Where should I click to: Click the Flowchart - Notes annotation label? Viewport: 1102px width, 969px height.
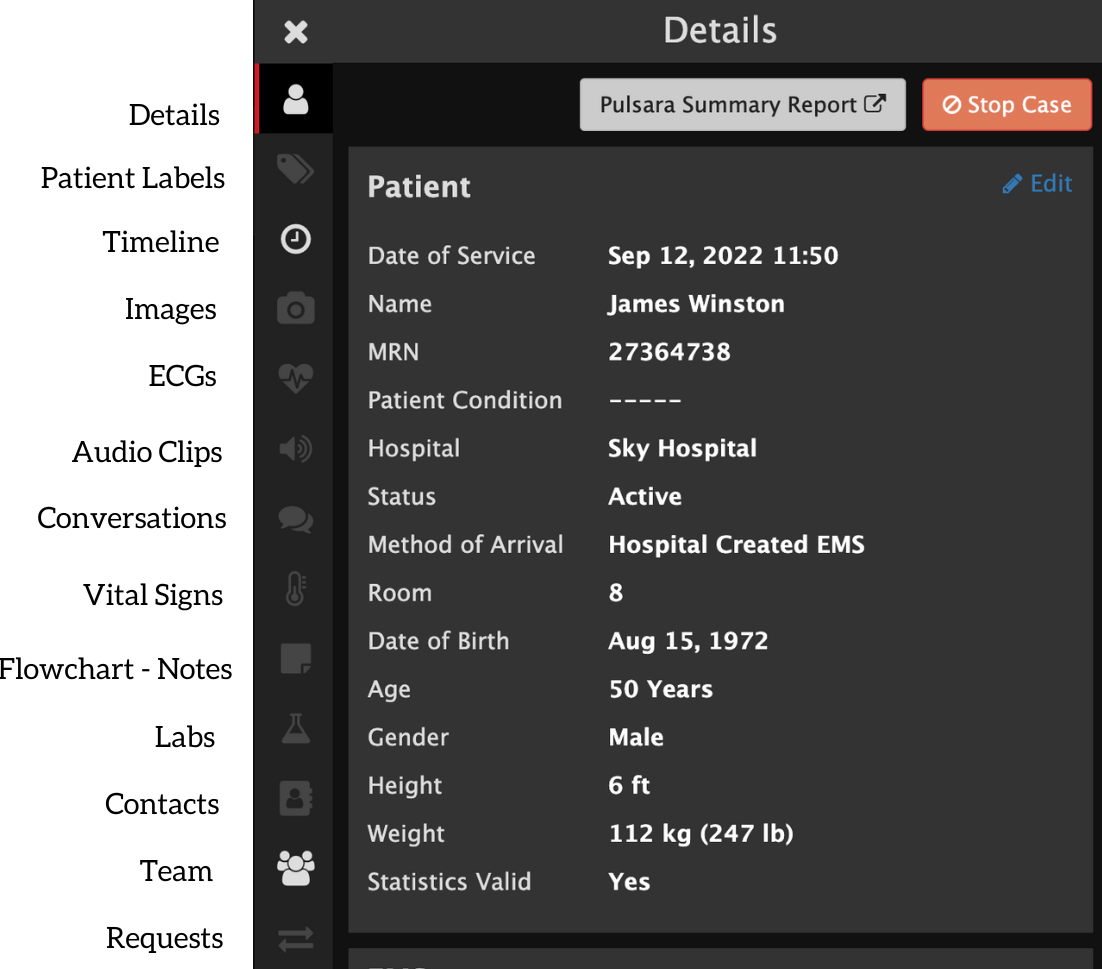point(116,669)
